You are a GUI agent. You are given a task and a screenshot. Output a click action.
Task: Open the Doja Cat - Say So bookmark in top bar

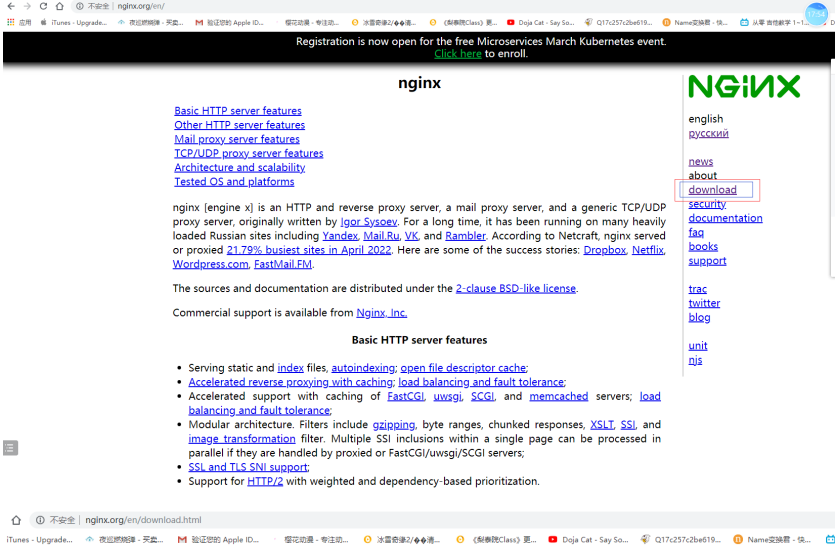click(541, 22)
